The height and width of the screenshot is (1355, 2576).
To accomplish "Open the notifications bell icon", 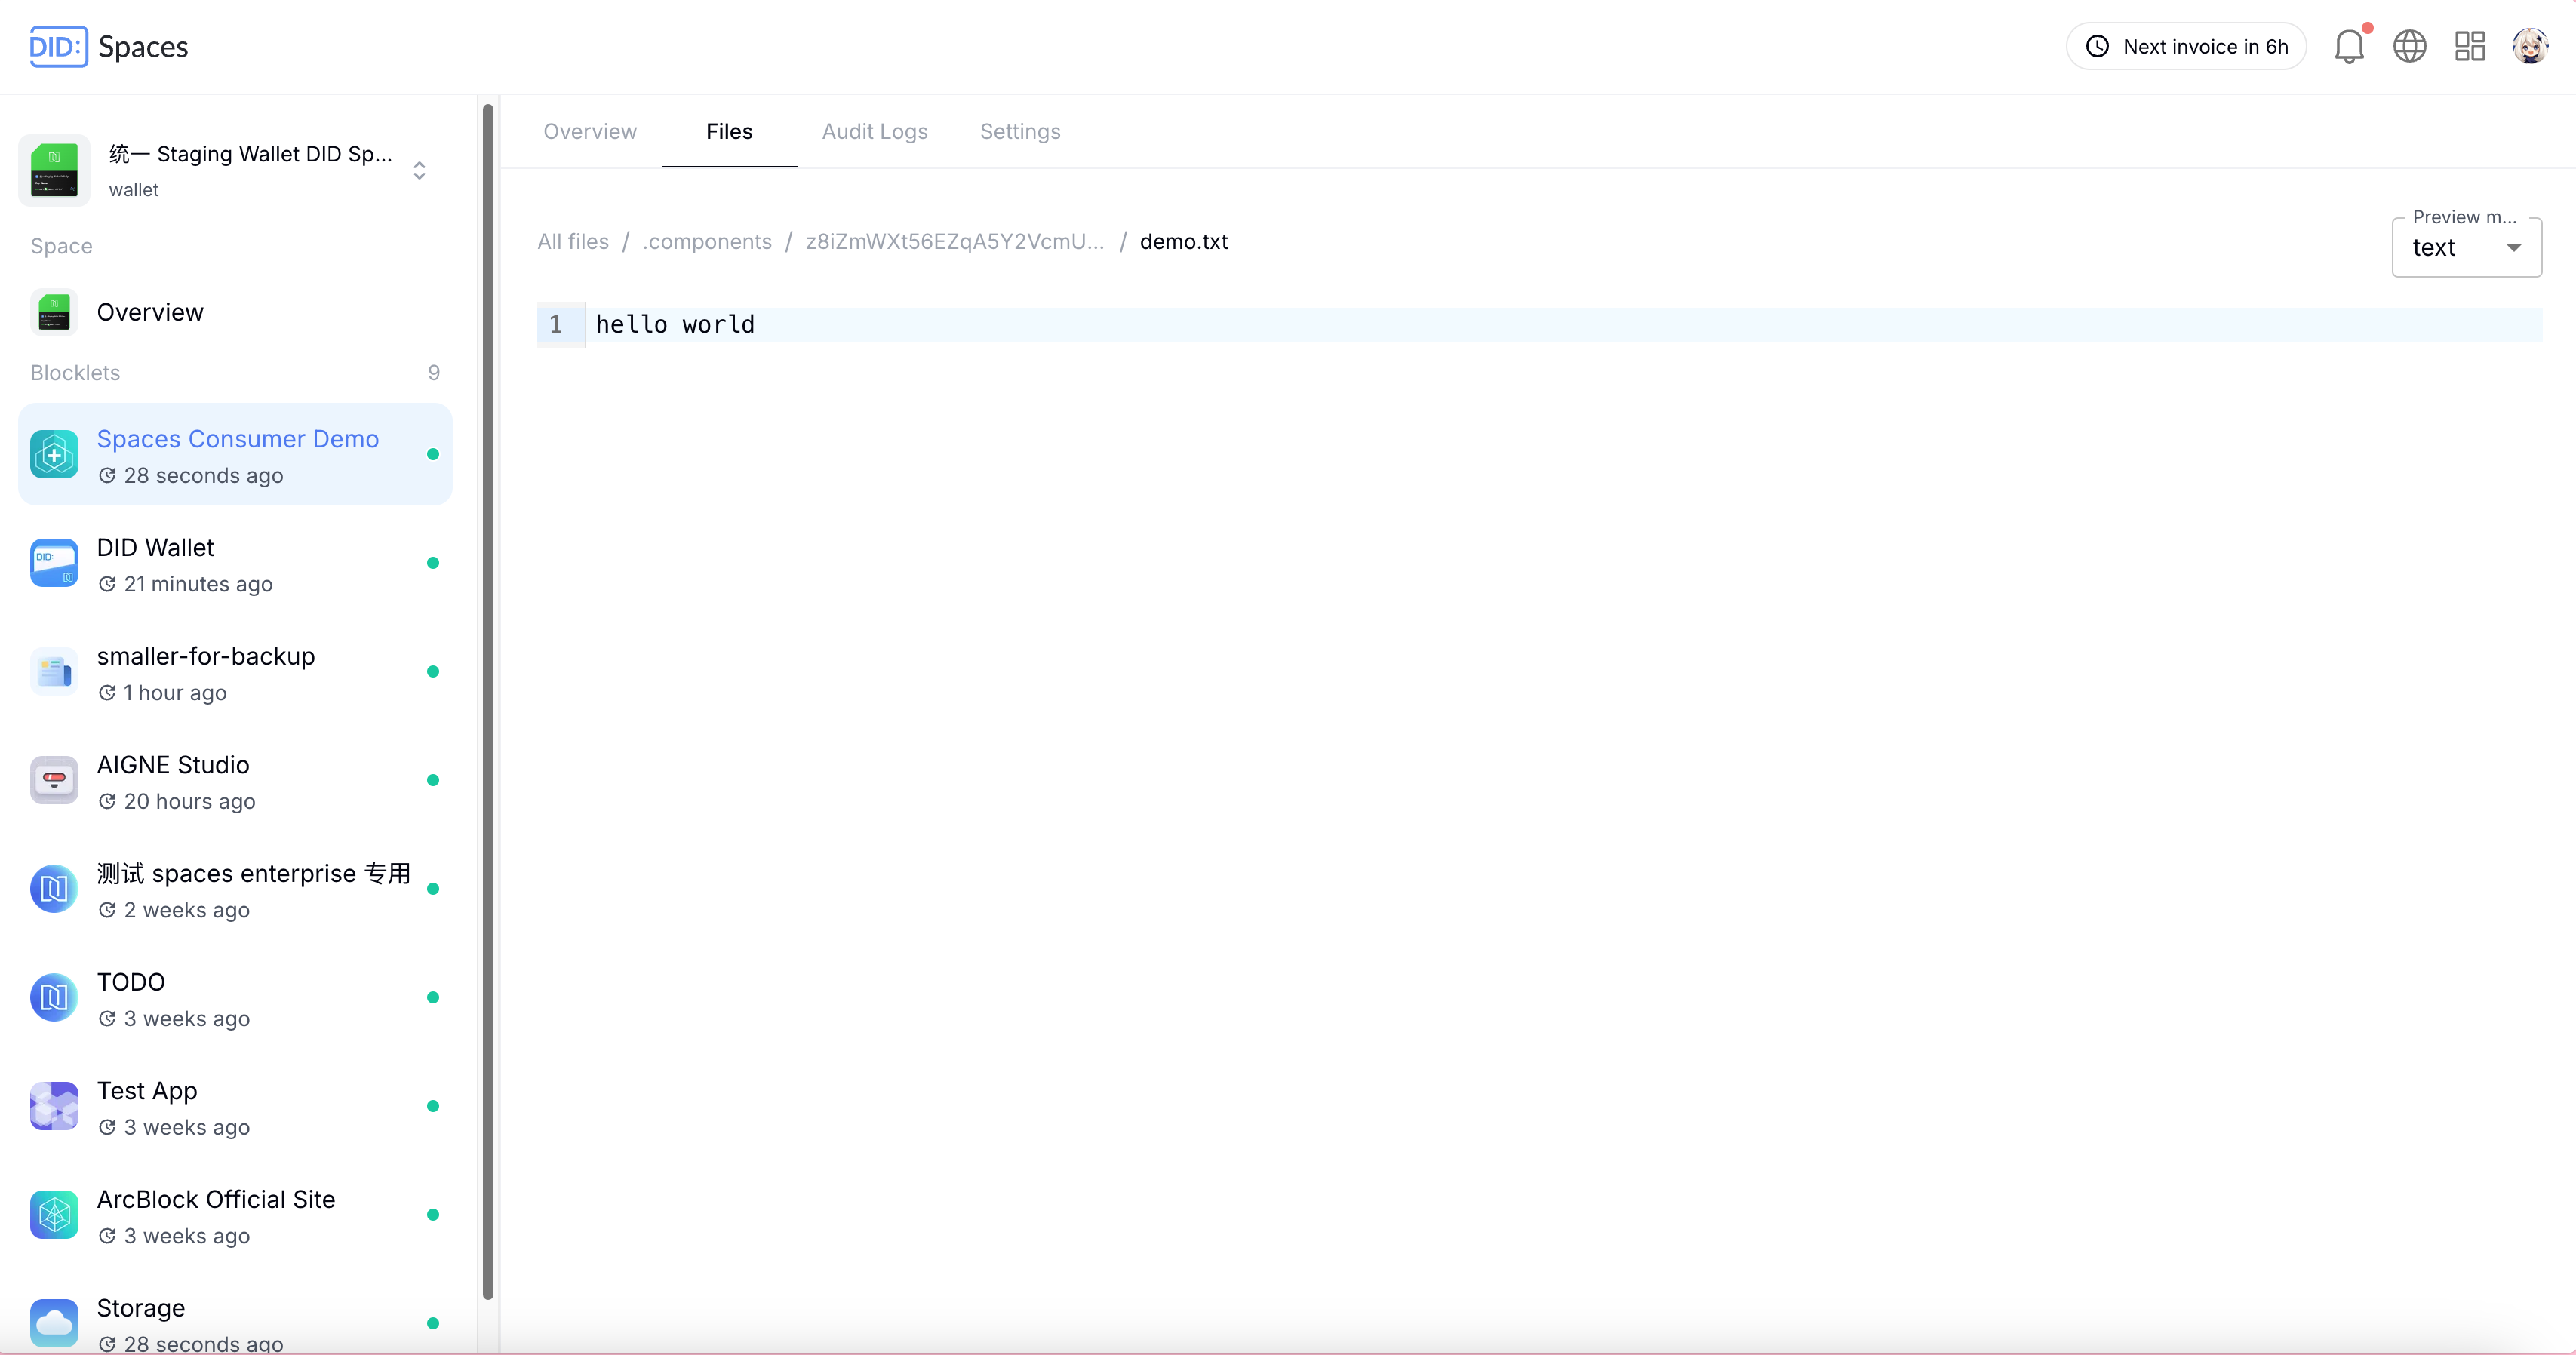I will pos(2348,47).
